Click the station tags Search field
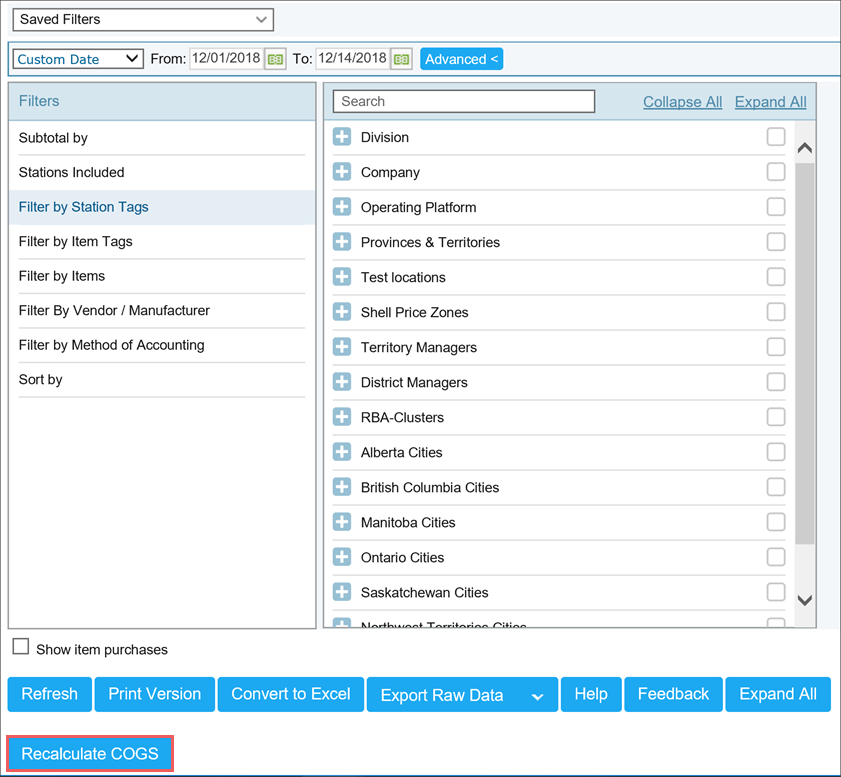This screenshot has width=841, height=777. click(x=464, y=101)
